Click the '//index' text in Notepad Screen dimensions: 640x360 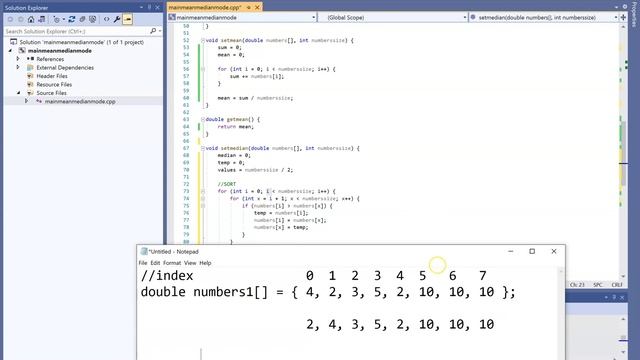167,276
